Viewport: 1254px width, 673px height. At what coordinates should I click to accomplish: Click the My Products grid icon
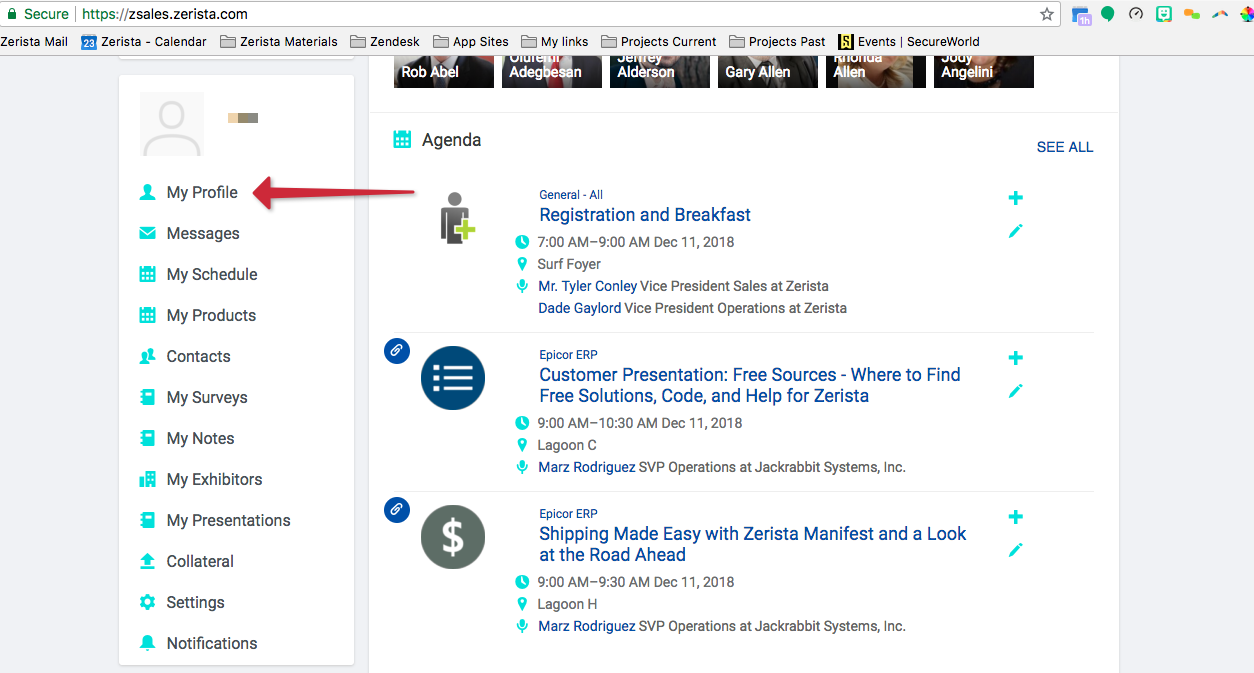point(148,316)
